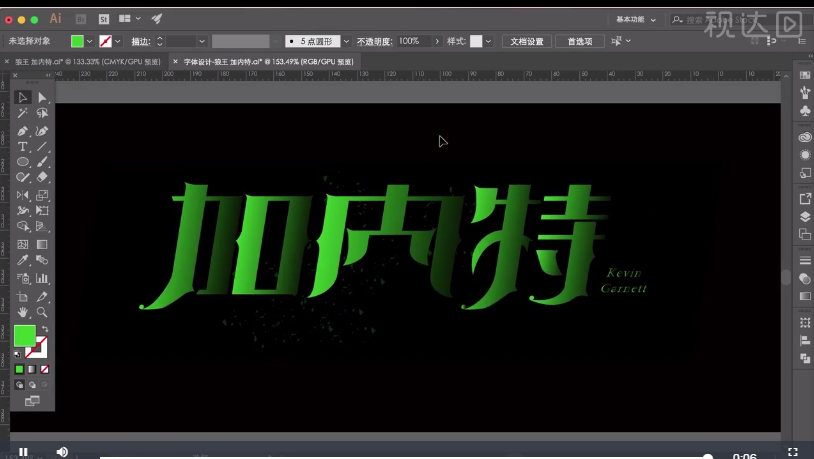This screenshot has width=814, height=459.
Task: Choose the Lasso tool
Action: (42, 113)
